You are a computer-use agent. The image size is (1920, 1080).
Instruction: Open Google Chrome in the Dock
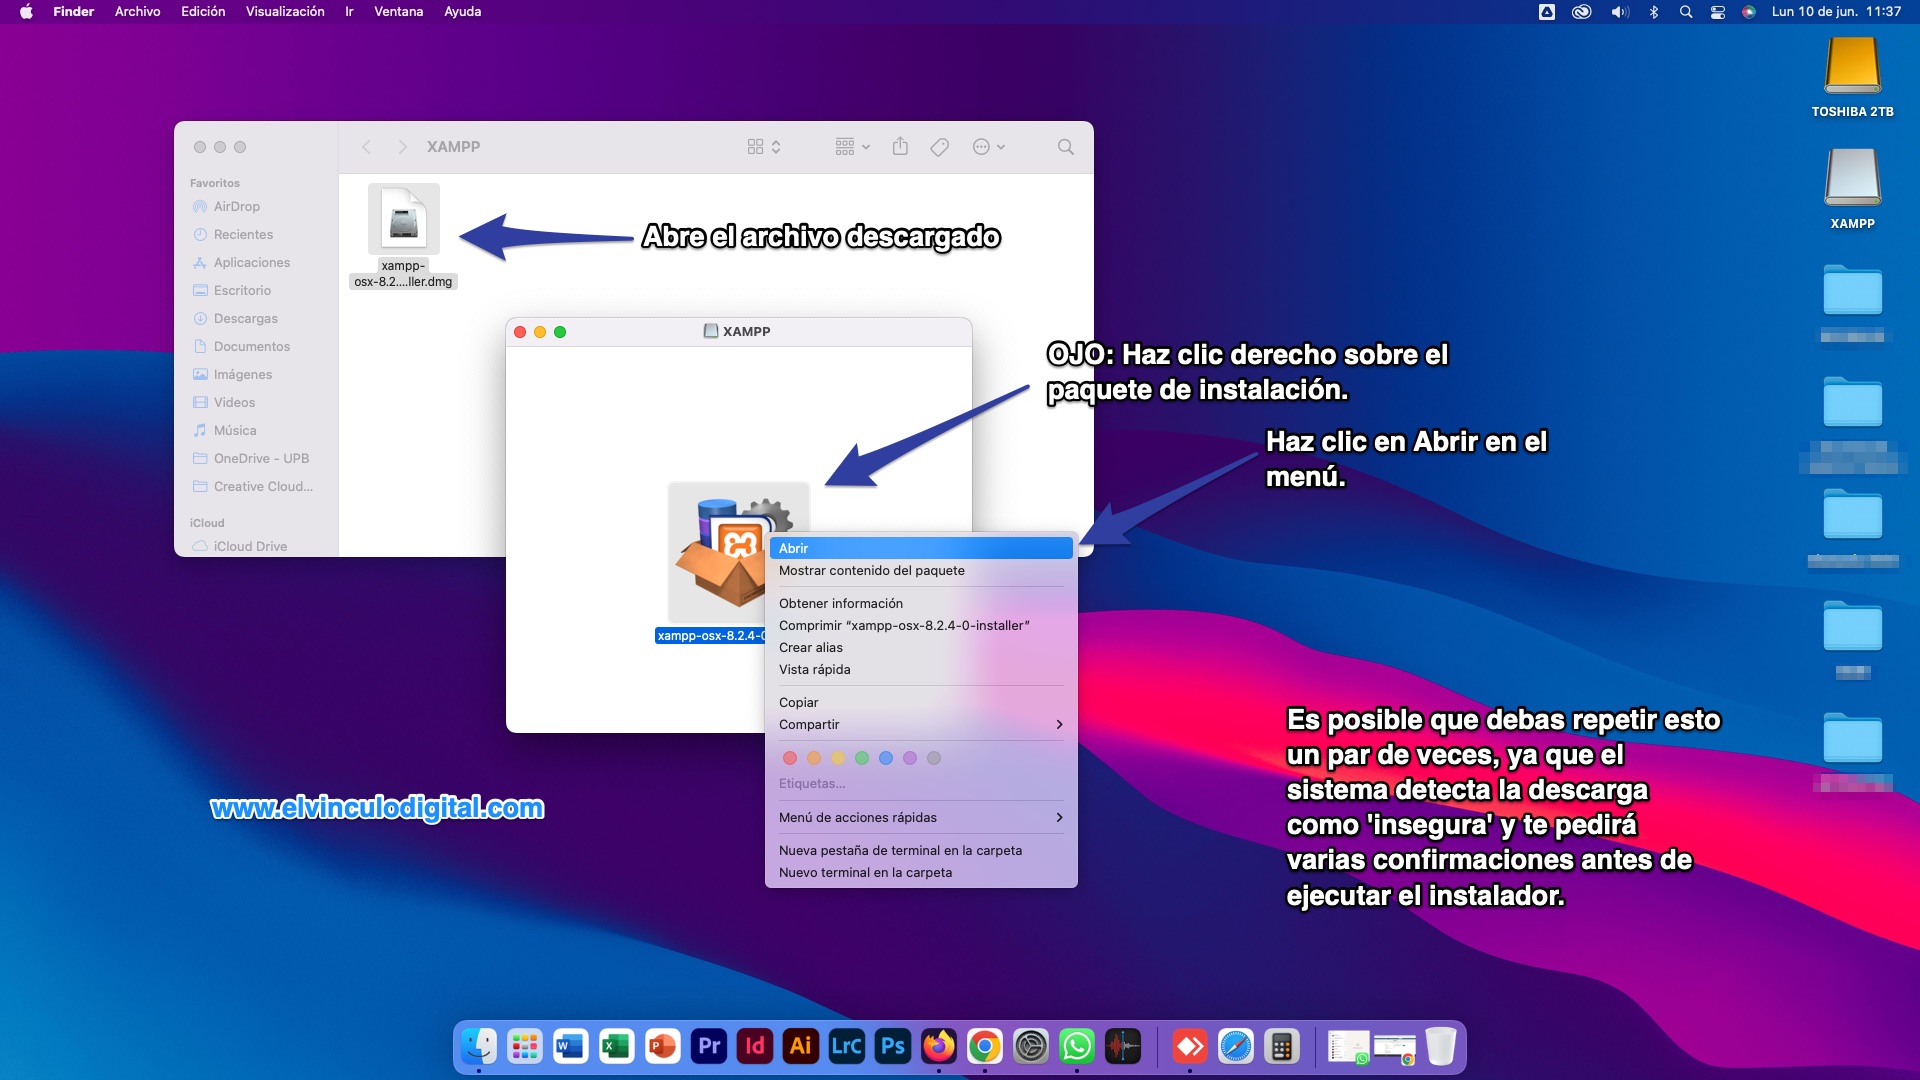[985, 1046]
